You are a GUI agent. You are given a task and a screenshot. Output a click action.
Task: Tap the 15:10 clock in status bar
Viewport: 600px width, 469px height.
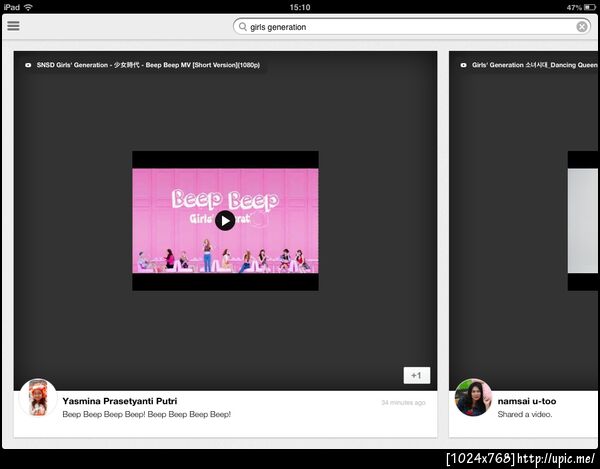(300, 7)
